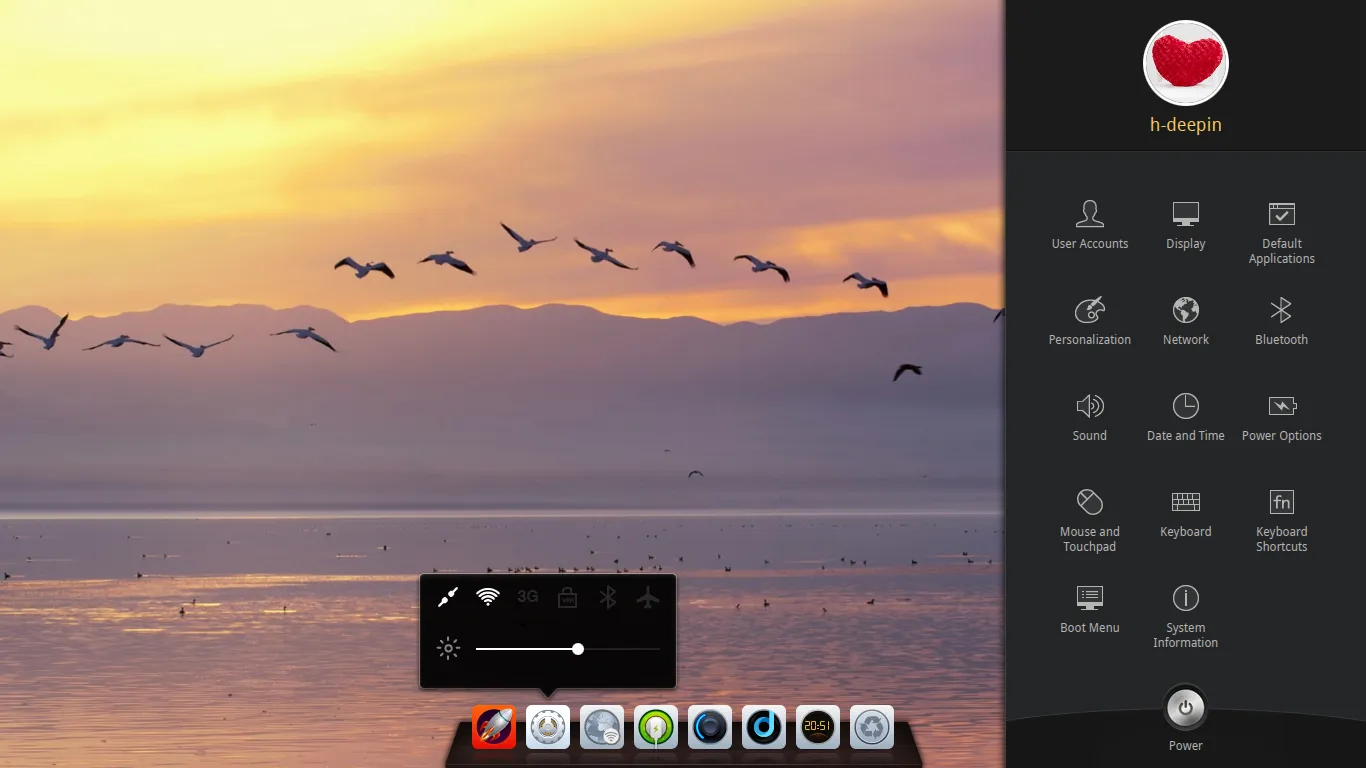Click the volume knob dock icon
The image size is (1366, 768).
tap(710, 727)
